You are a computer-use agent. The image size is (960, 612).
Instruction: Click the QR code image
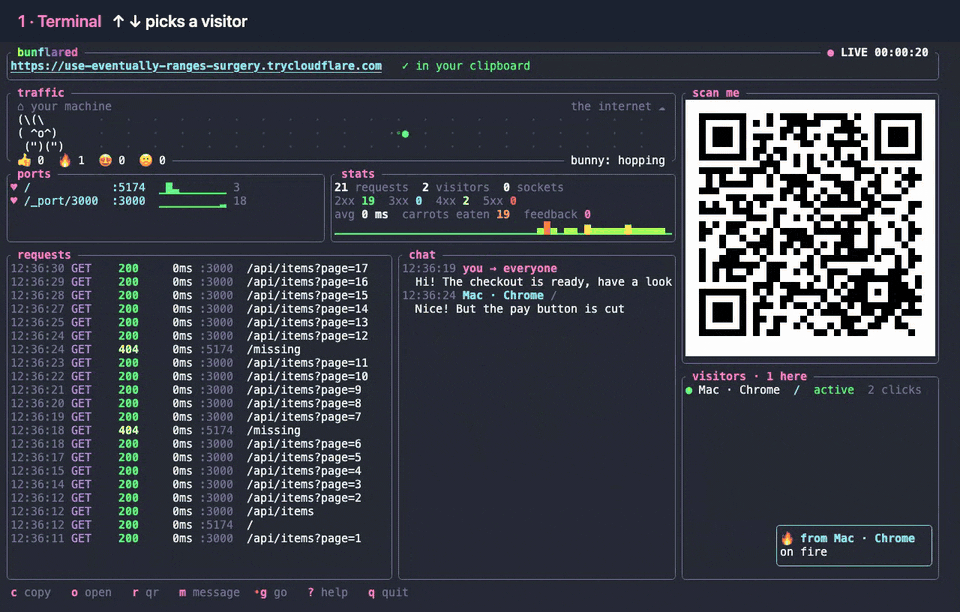[x=810, y=227]
